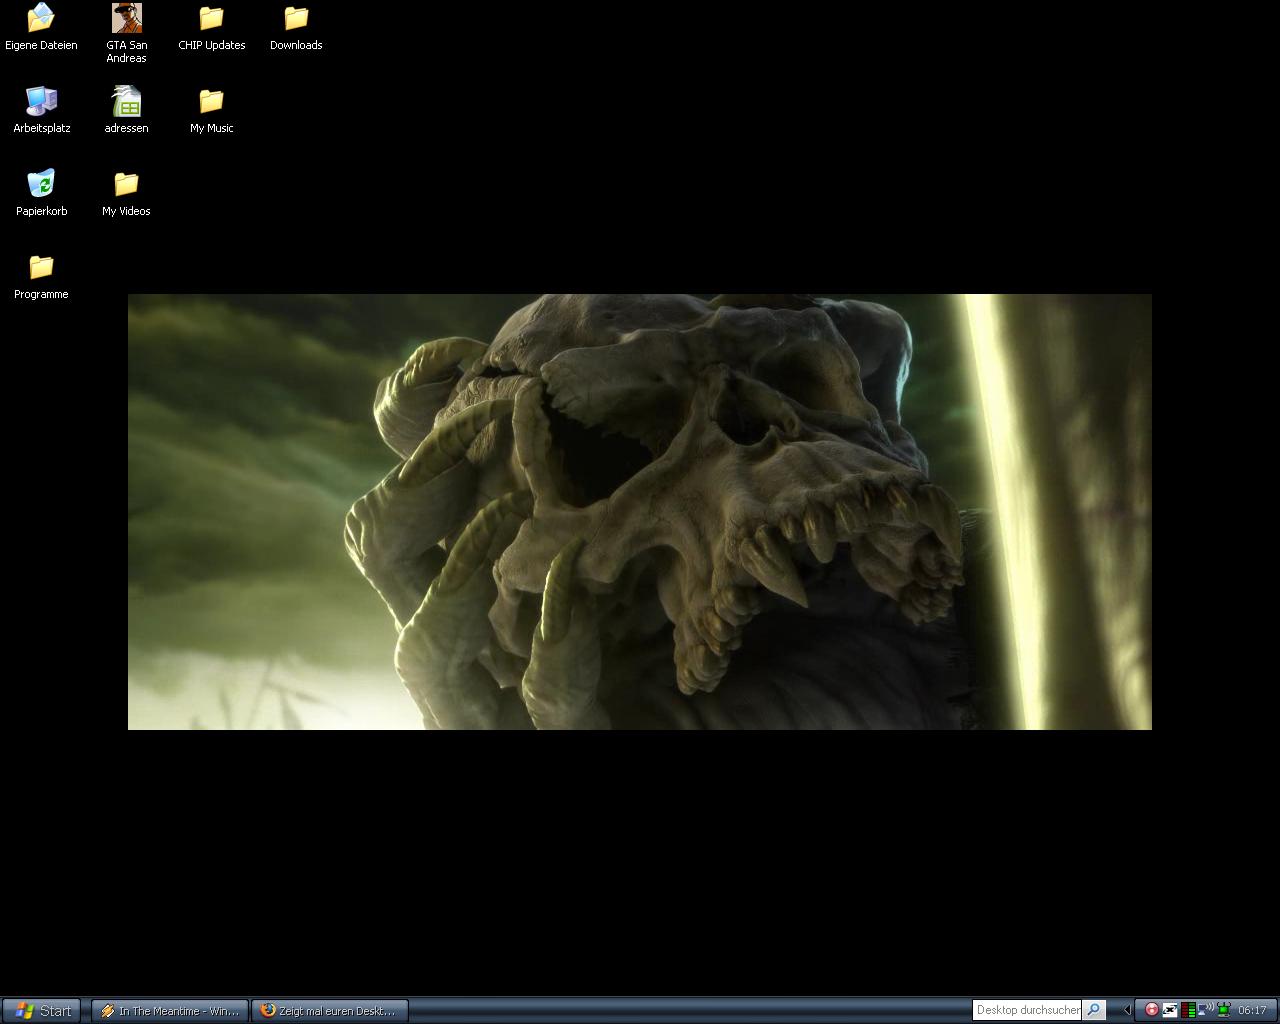Click the red round tray icon
Screen dimensions: 1280x1024
(1151, 1010)
